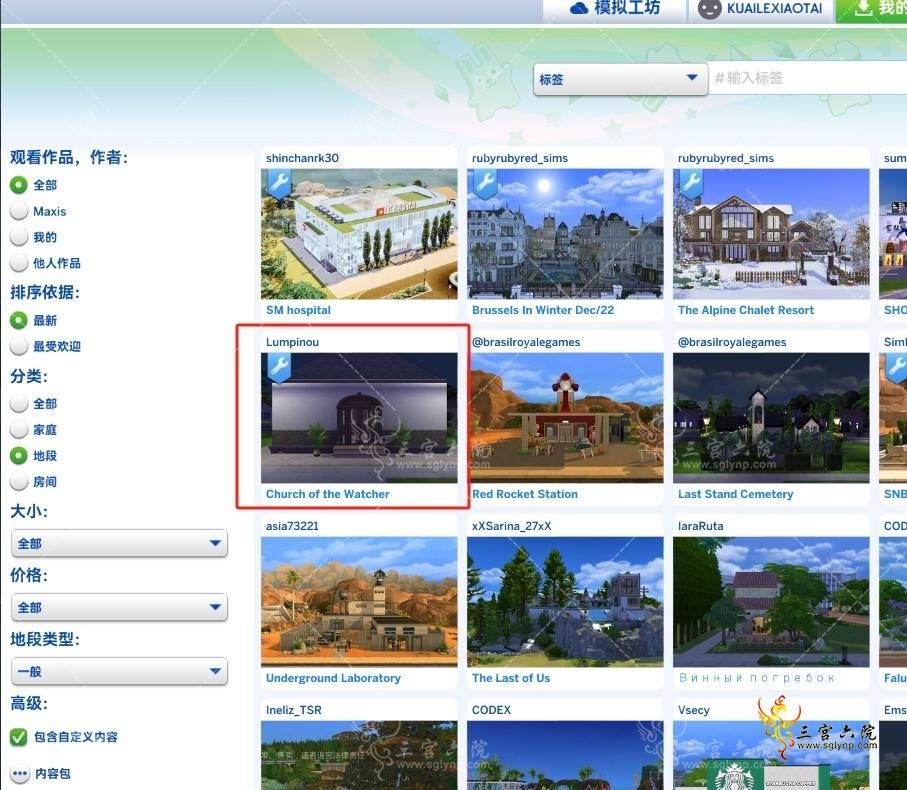The image size is (907, 790).
Task: Open author rubyrubyred_sims above Brussels lot
Action: [x=519, y=158]
